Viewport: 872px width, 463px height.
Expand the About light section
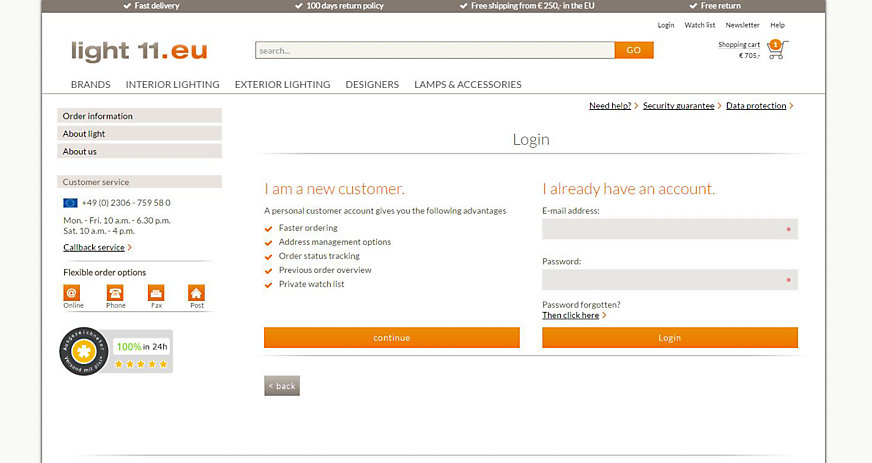point(139,134)
